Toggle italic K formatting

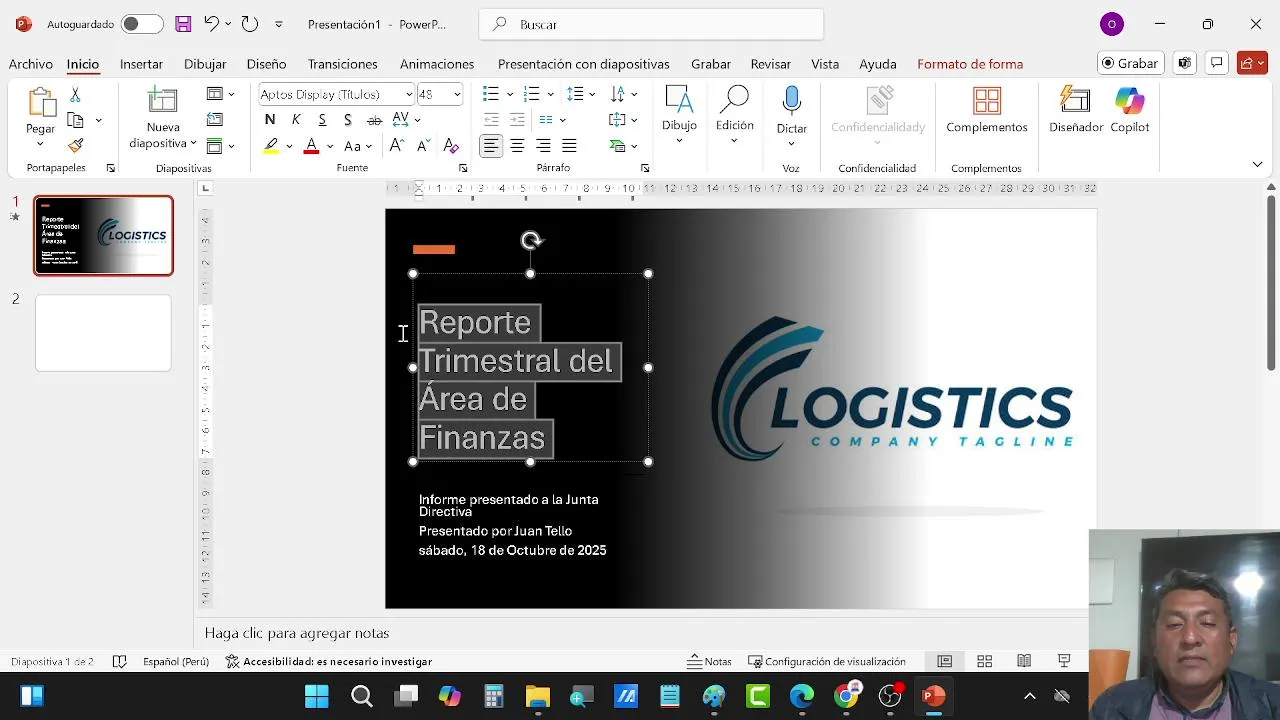pyautogui.click(x=296, y=120)
